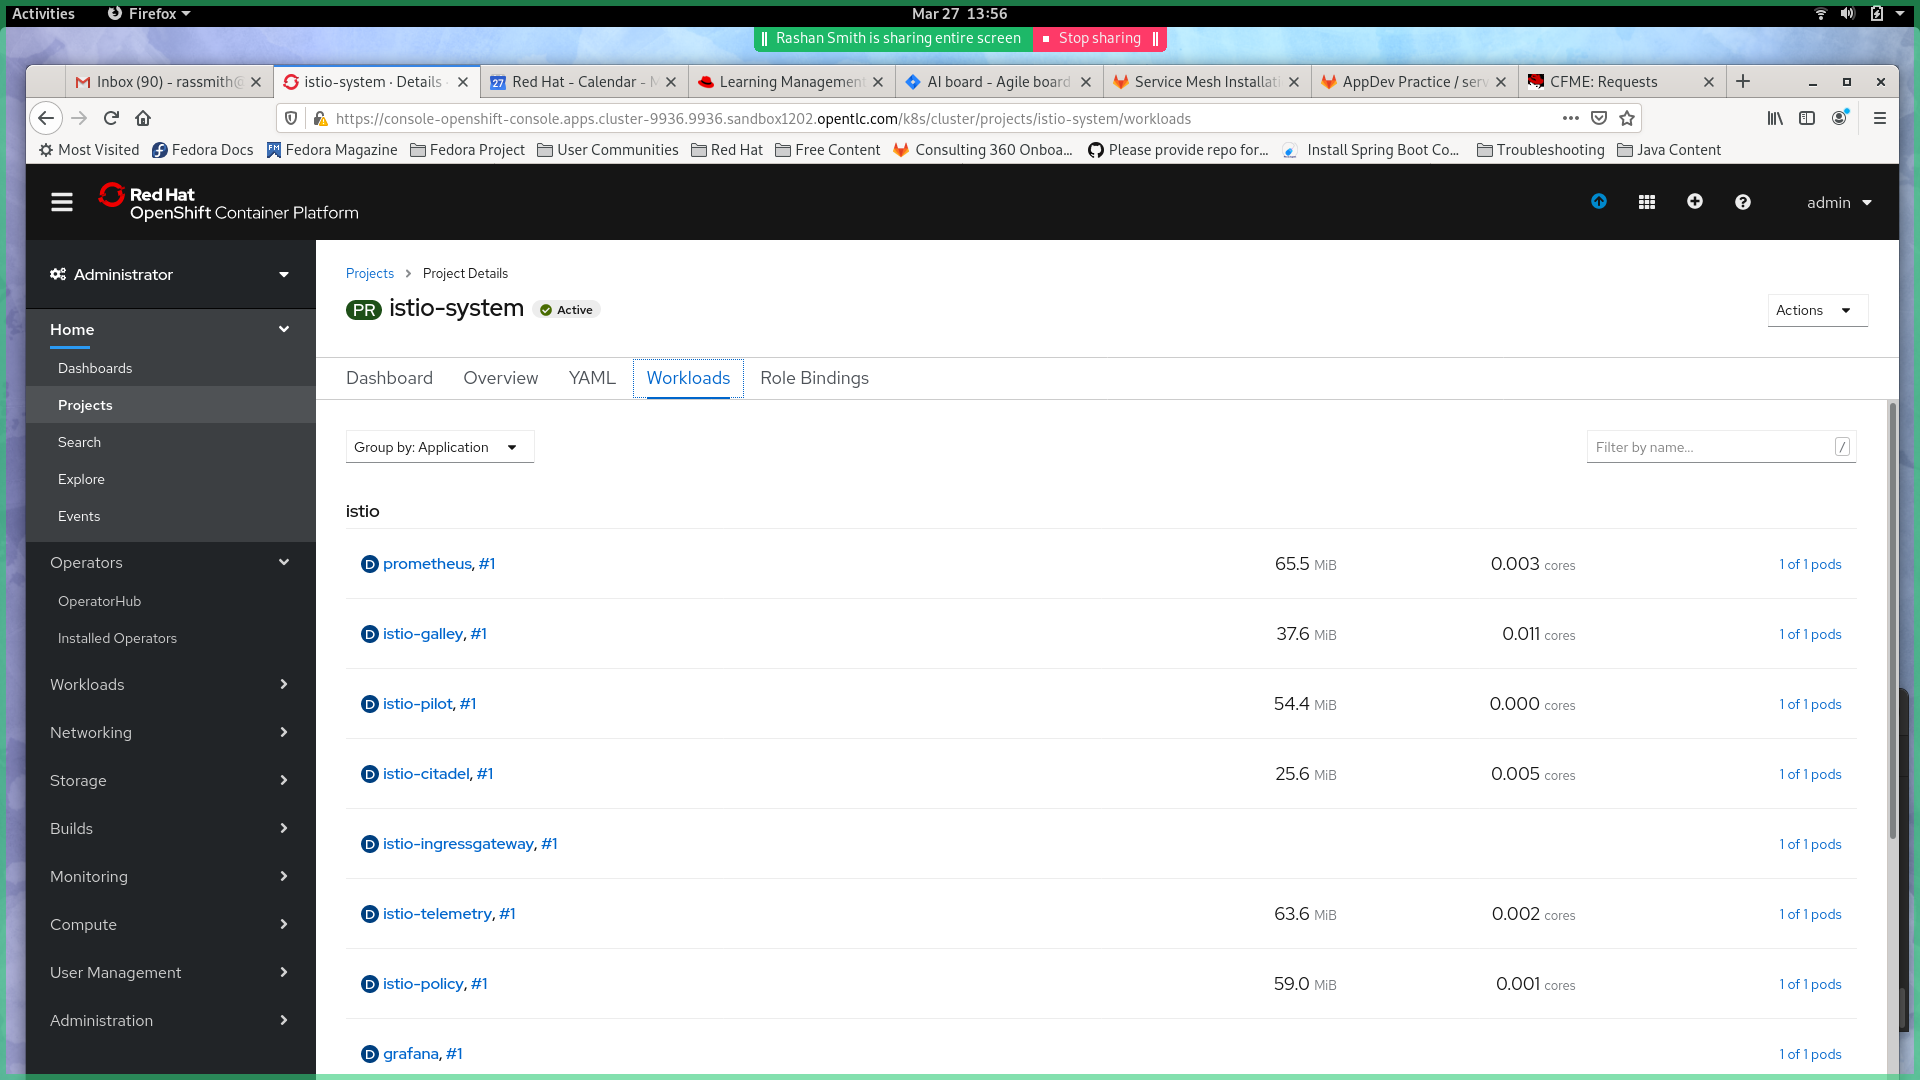This screenshot has width=1920, height=1080.
Task: Click the cluster update arrow icon
Action: tap(1598, 202)
